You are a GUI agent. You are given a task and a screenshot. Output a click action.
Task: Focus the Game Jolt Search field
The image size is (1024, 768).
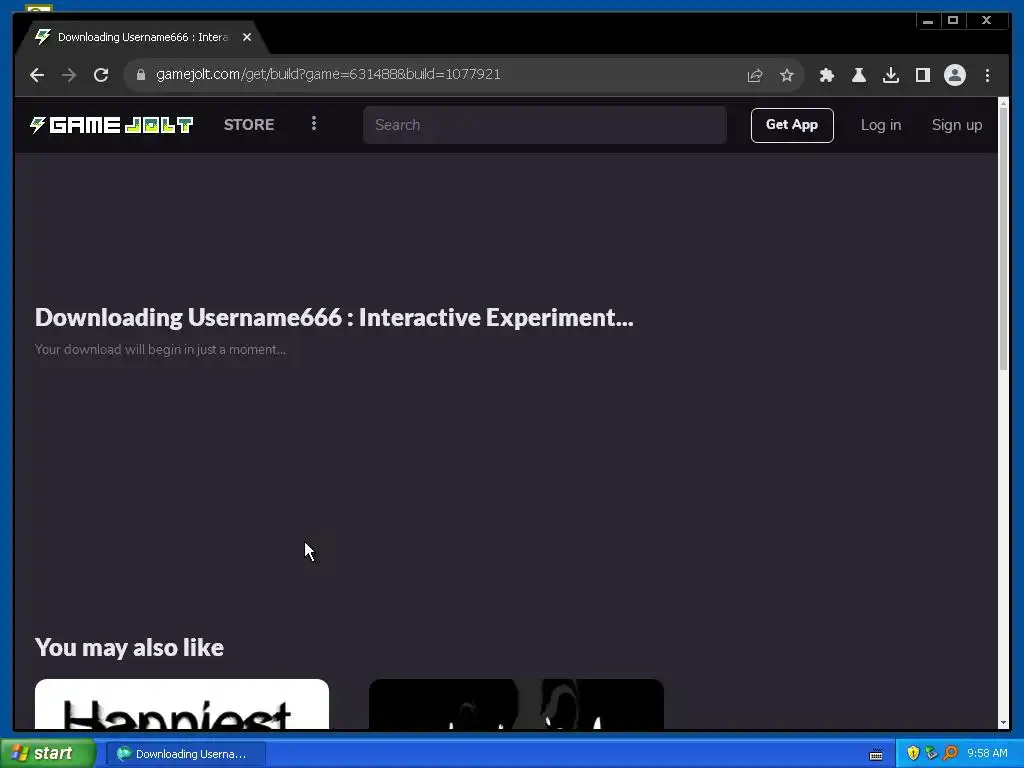point(545,125)
